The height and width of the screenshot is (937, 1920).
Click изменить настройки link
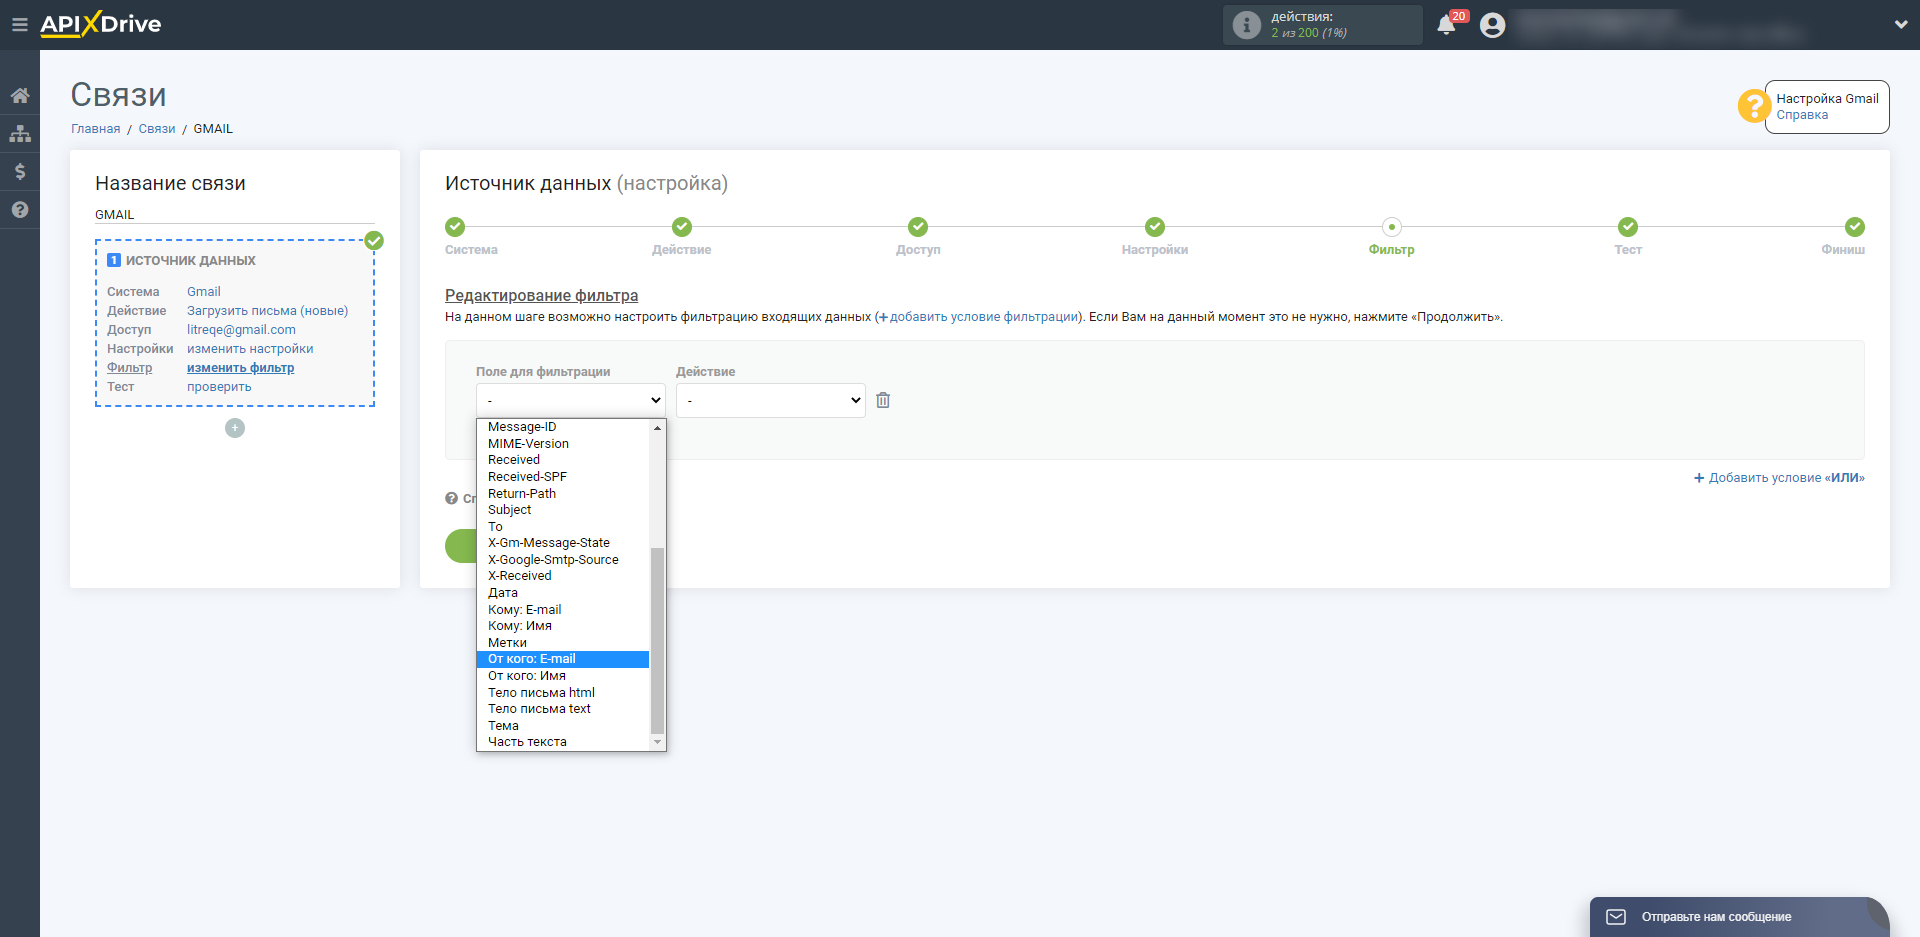pyautogui.click(x=250, y=349)
